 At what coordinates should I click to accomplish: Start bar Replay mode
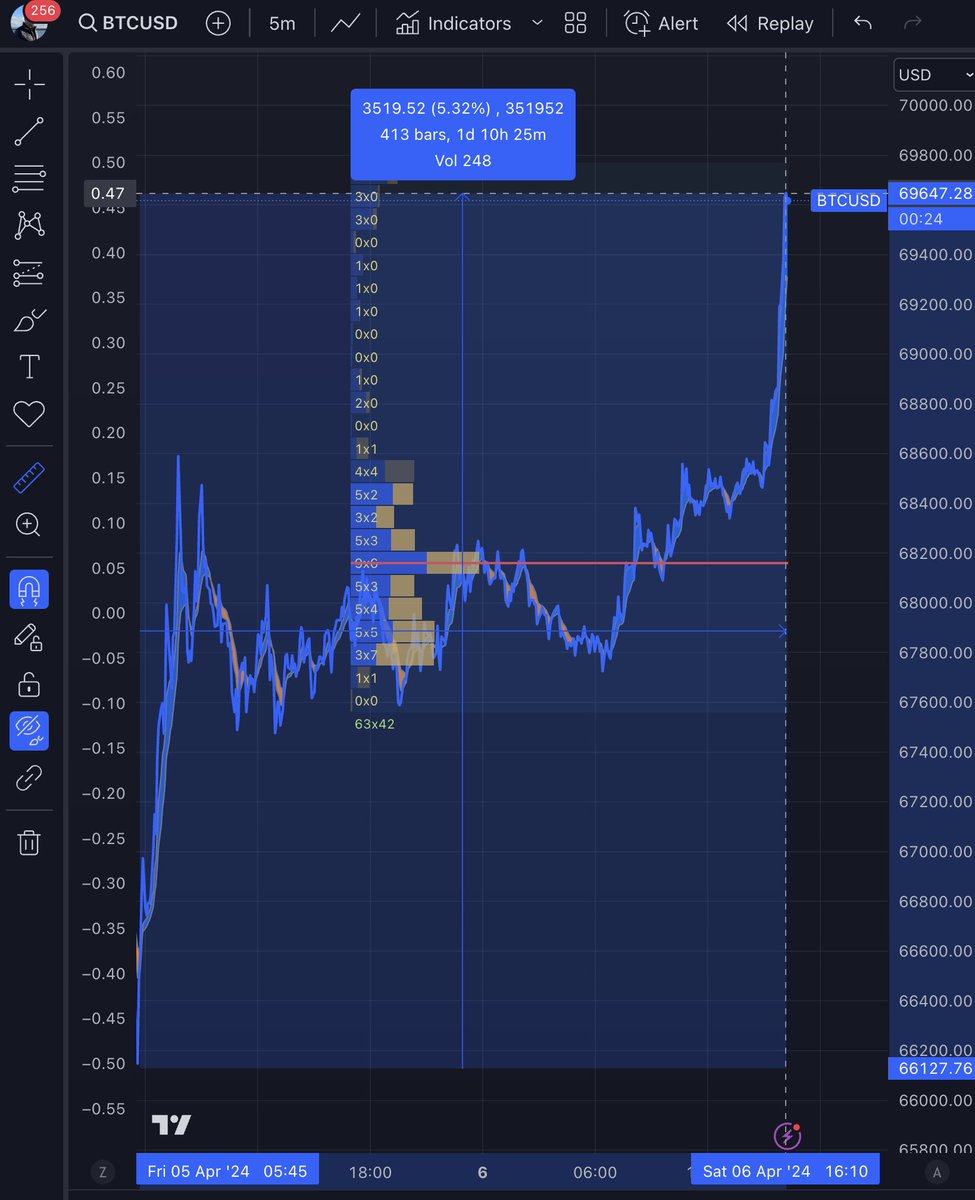tap(770, 23)
